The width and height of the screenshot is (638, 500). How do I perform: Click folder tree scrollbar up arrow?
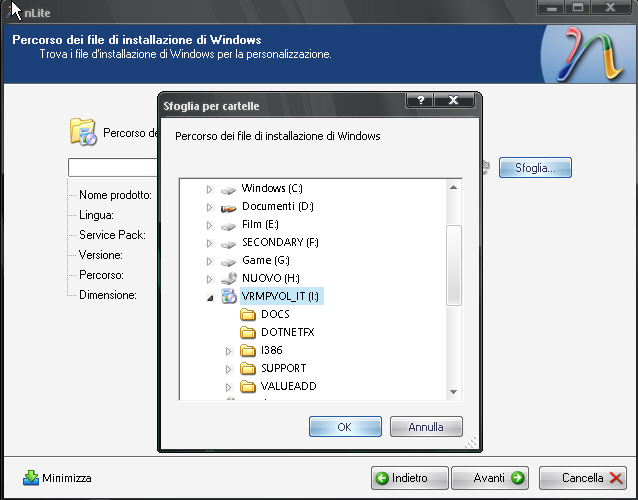[x=454, y=188]
